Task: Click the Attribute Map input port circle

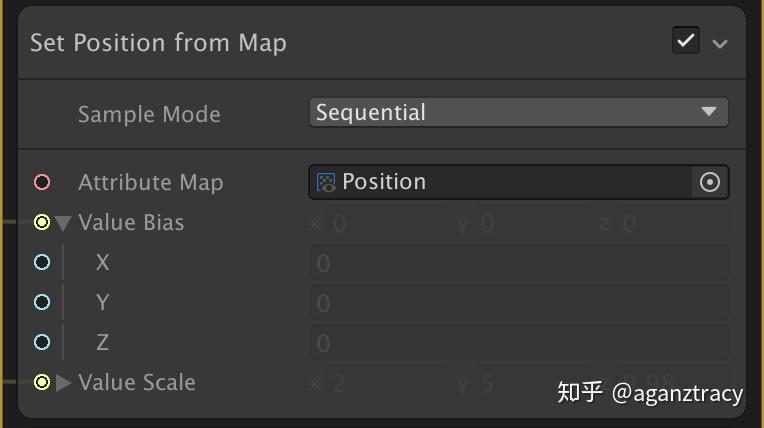Action: pos(42,182)
